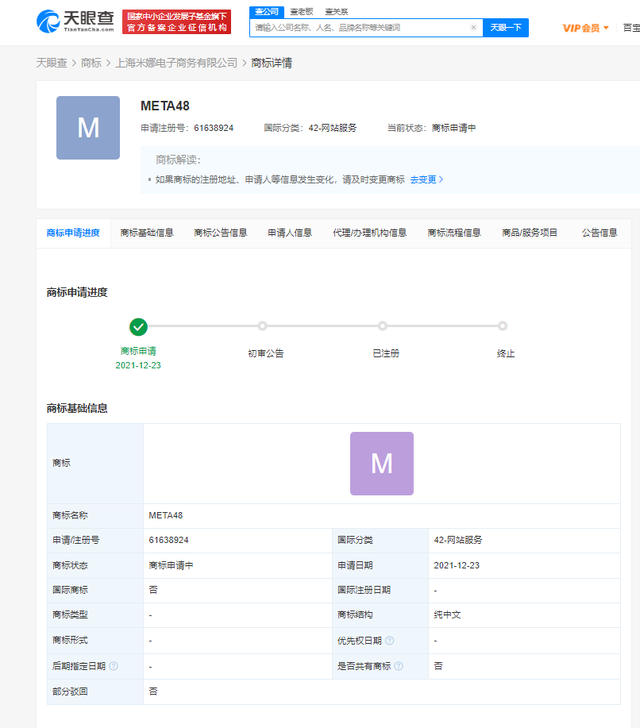The image size is (640, 728).
Task: Open the 申请人信息 tab
Action: [x=289, y=233]
